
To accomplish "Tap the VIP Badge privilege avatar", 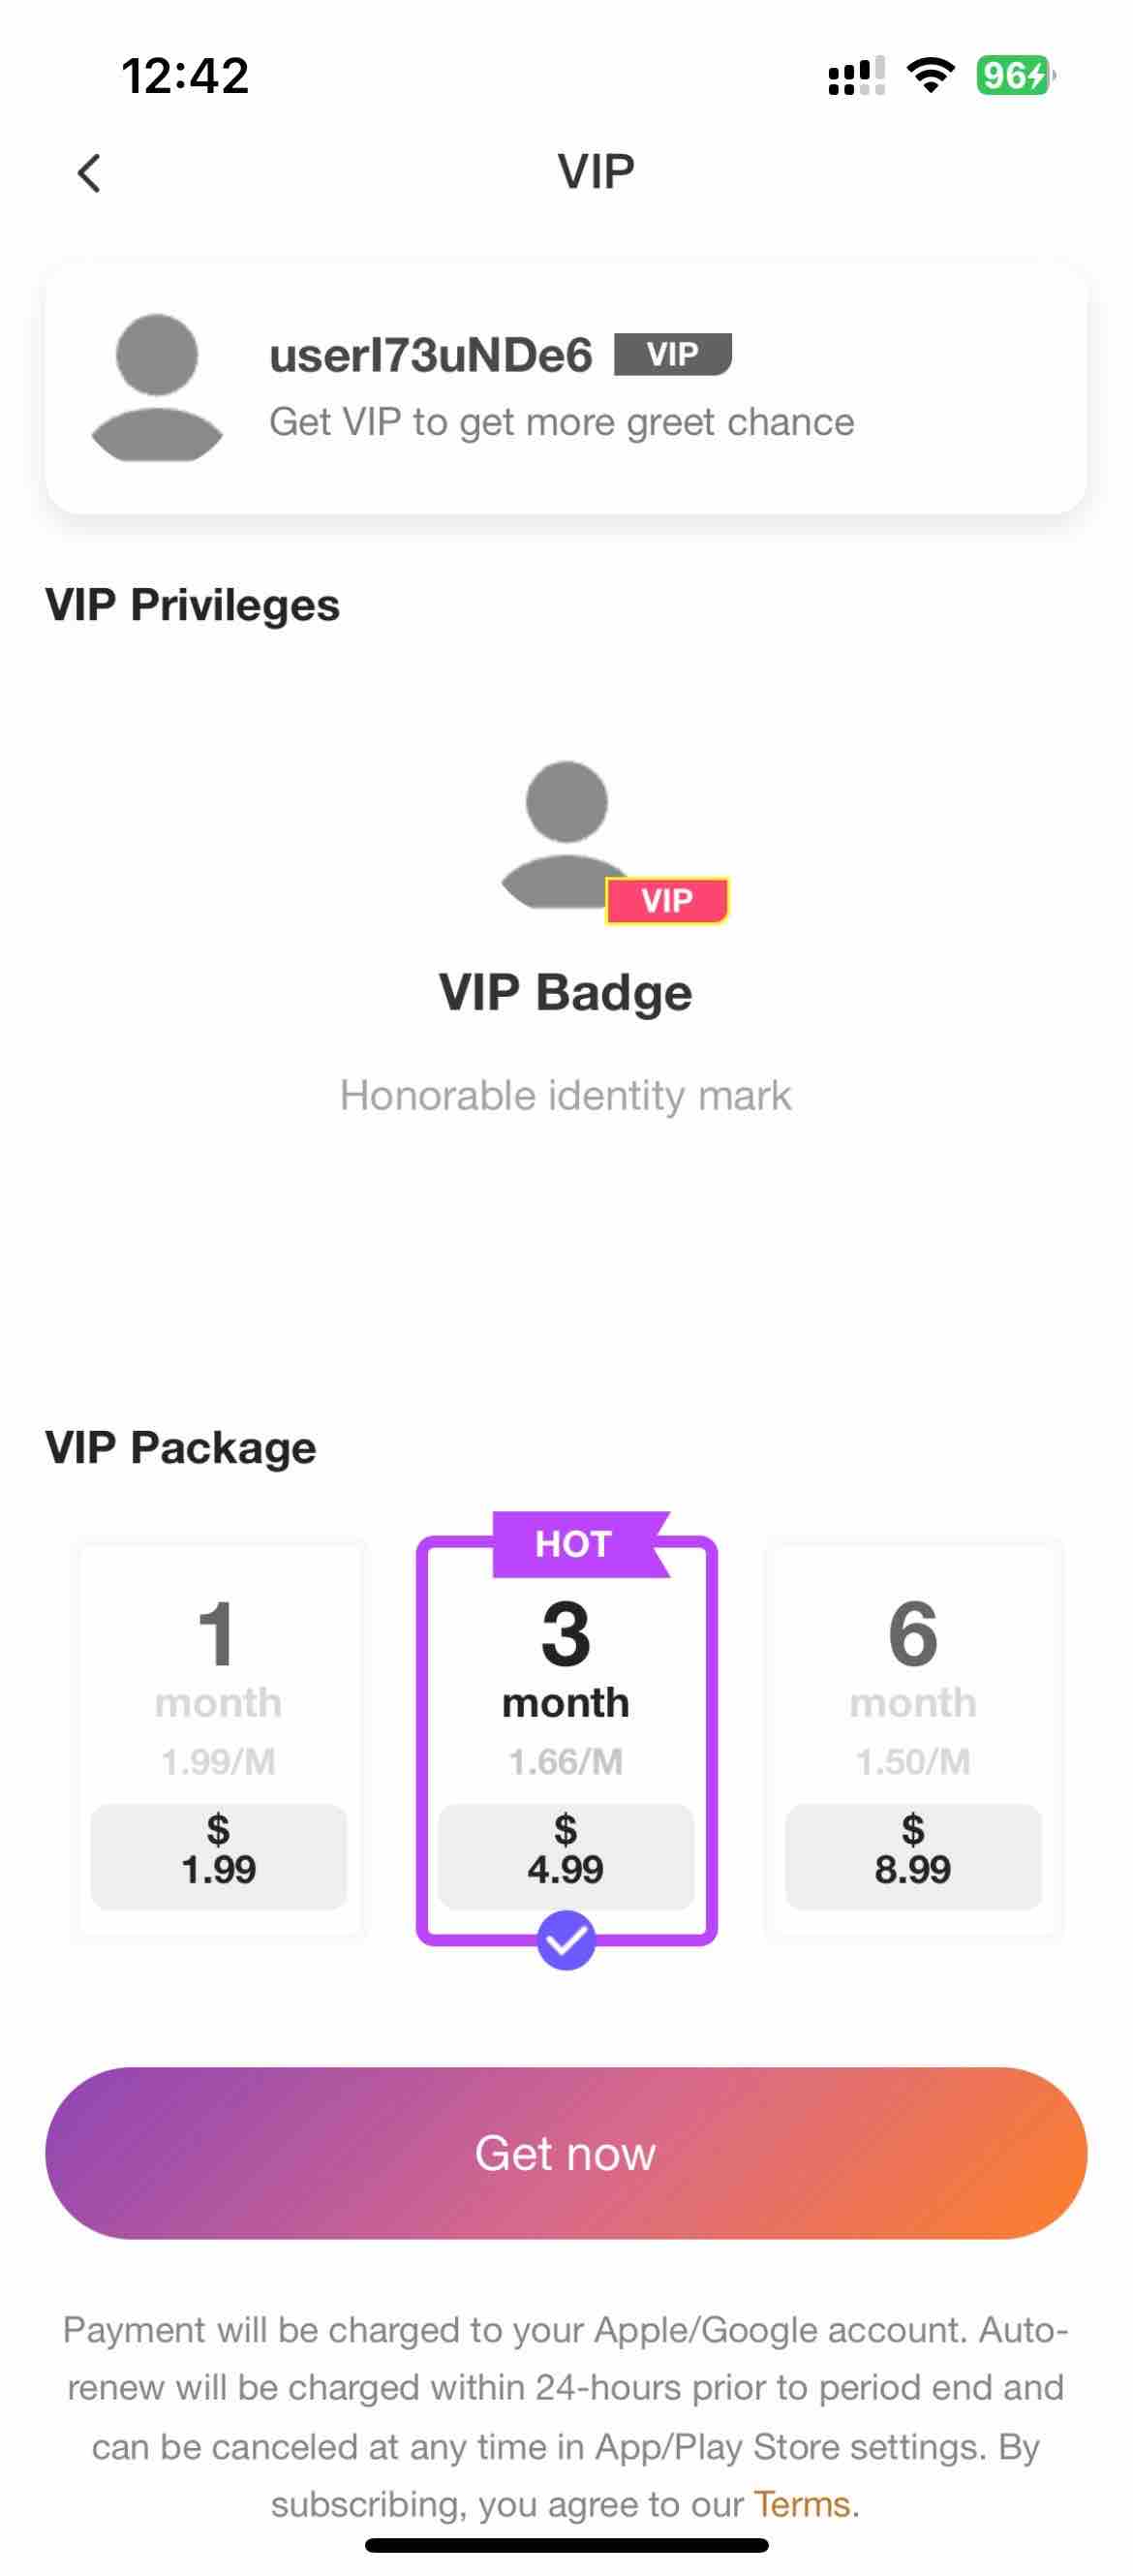I will [566, 834].
